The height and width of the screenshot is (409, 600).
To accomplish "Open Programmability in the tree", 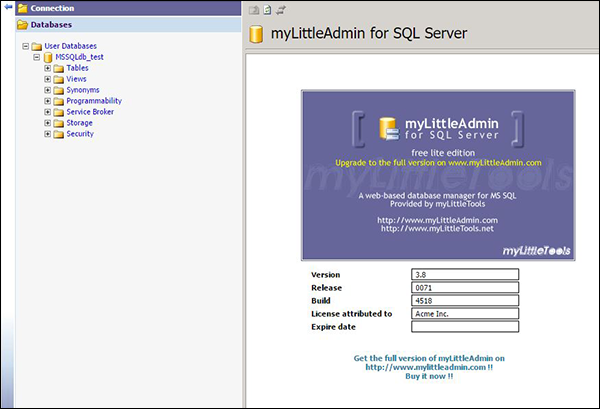I will [94, 101].
